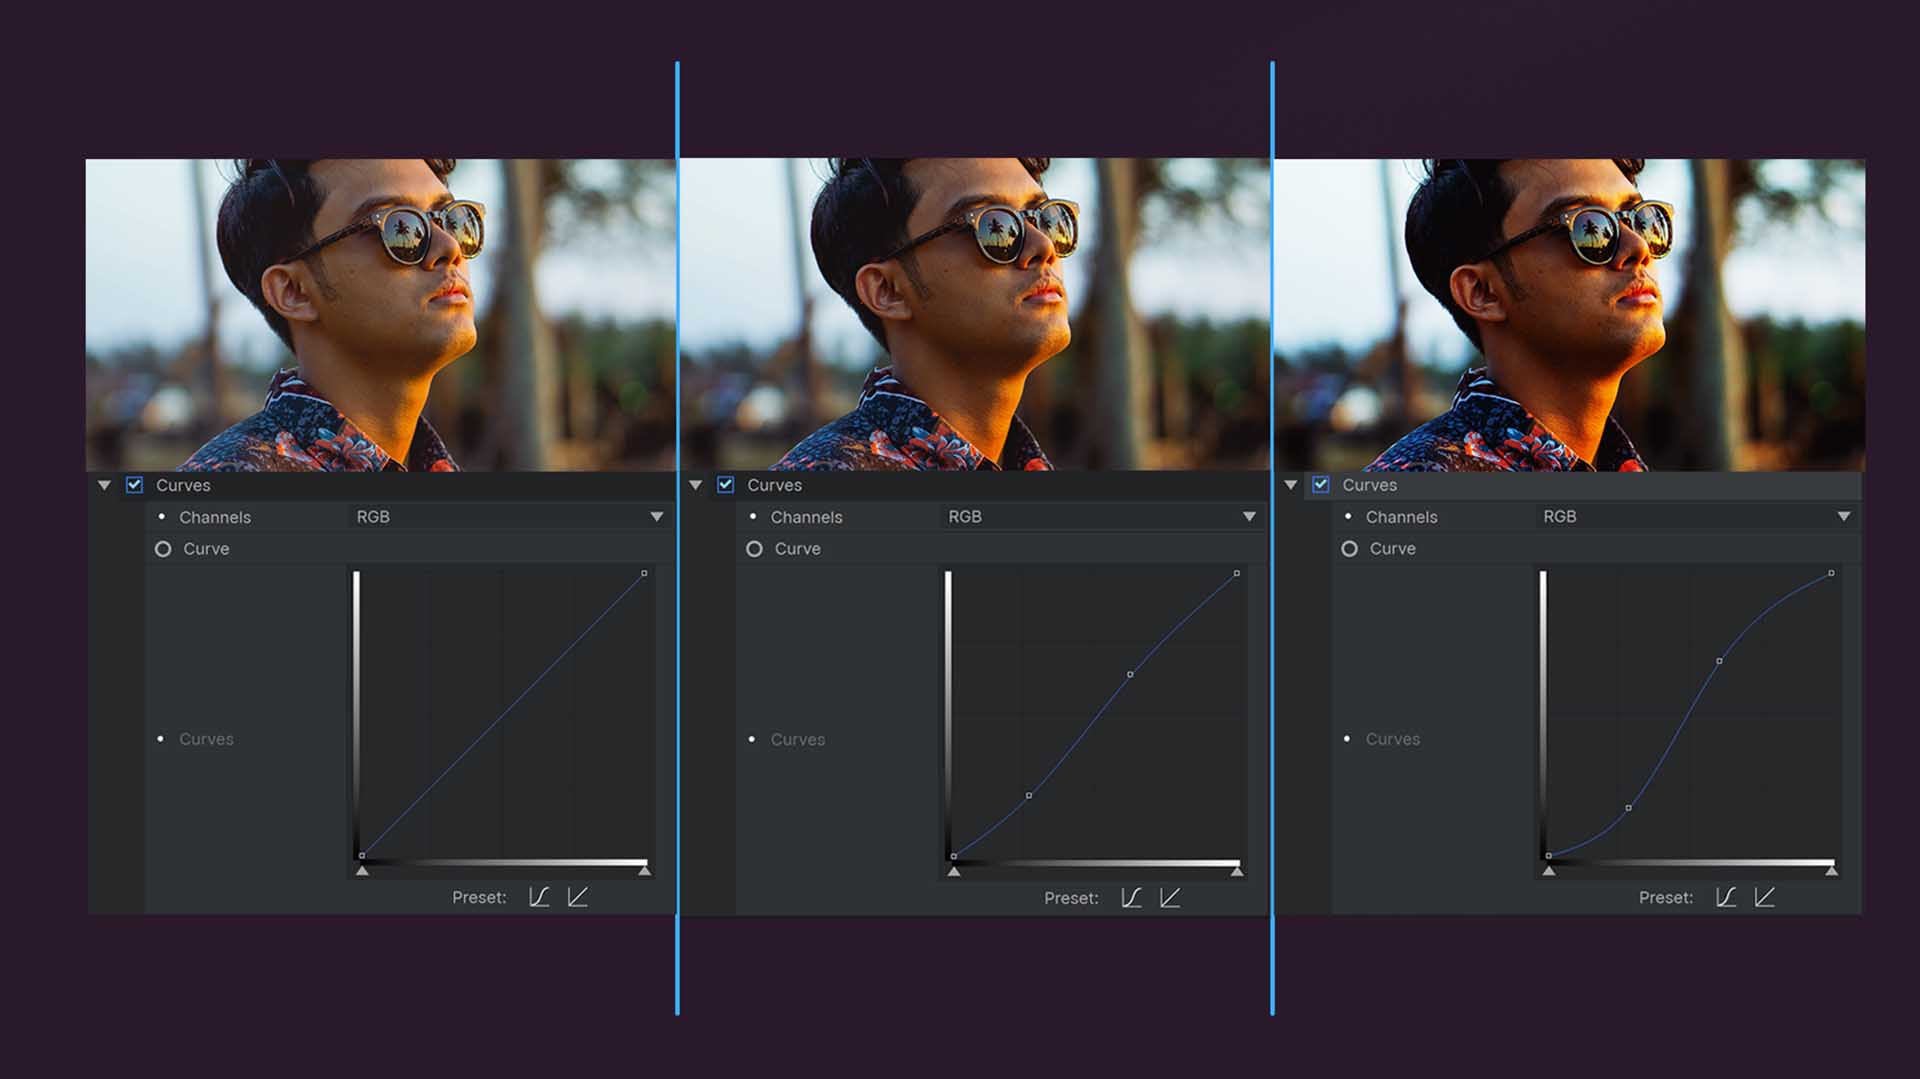Apply linear preset in middle Curves panel
The image size is (1920, 1079).
[x=1170, y=897]
